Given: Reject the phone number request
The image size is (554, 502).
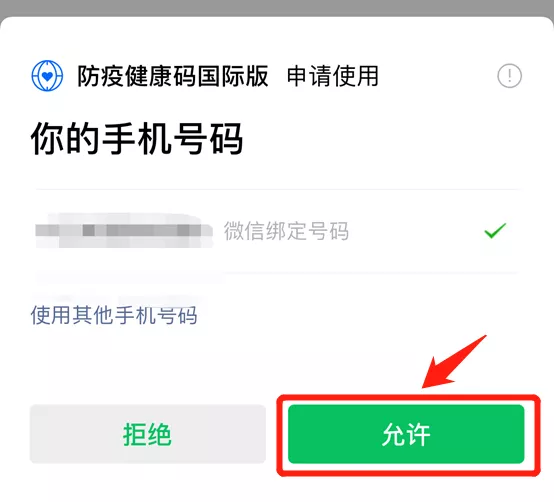Looking at the screenshot, I should coord(148,434).
